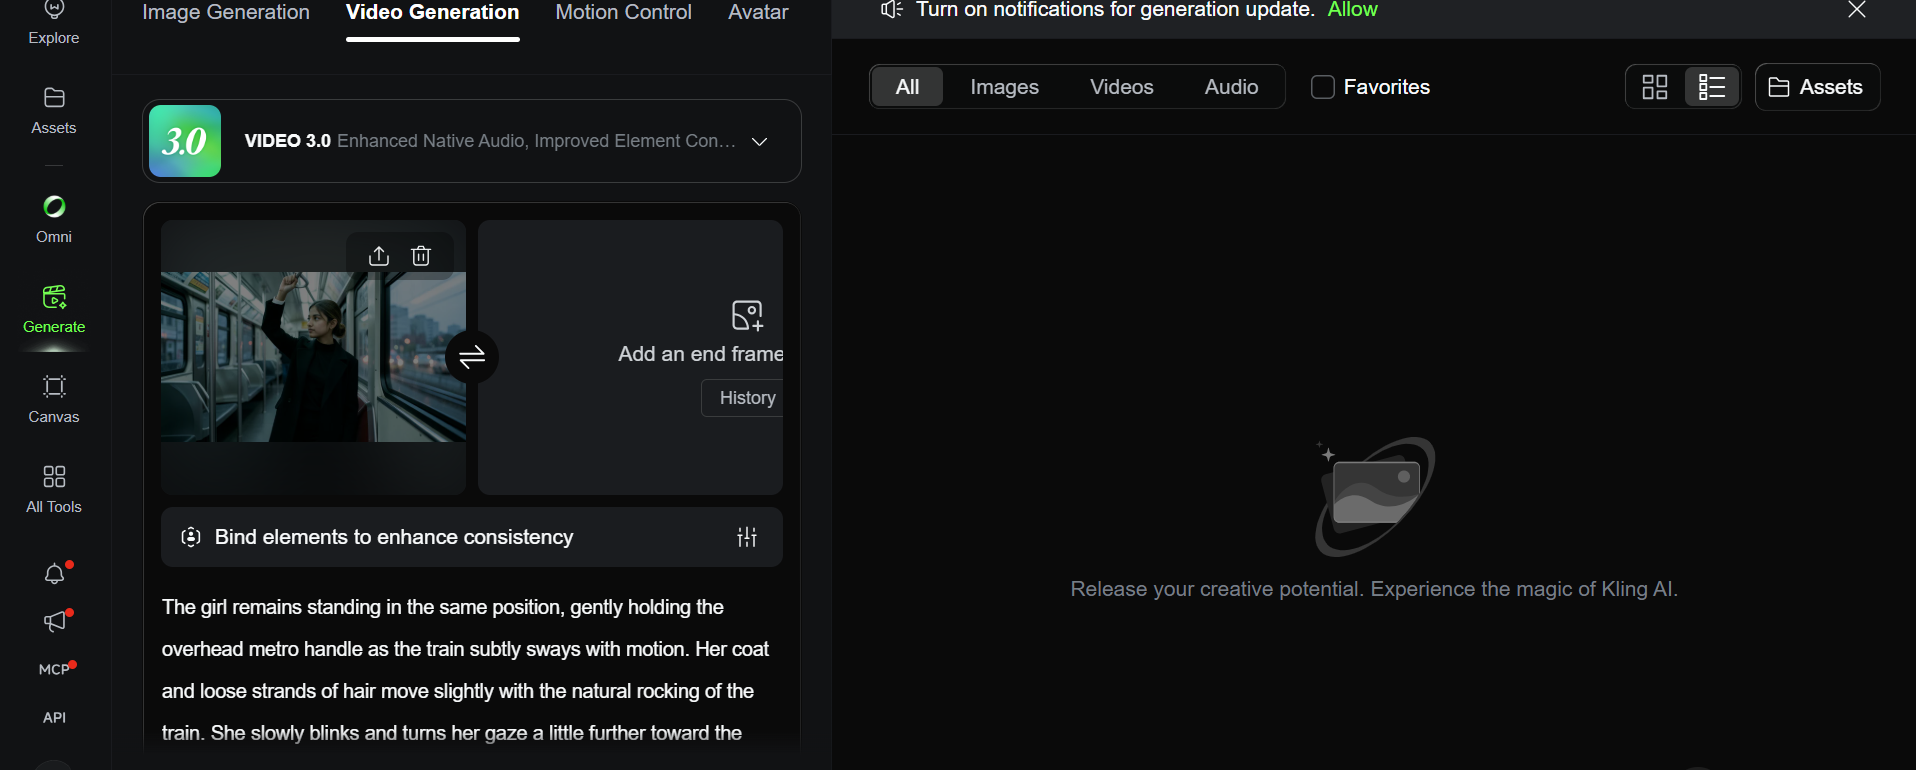Click the 3.0 model logo
Image resolution: width=1916 pixels, height=770 pixels.
[x=185, y=141]
